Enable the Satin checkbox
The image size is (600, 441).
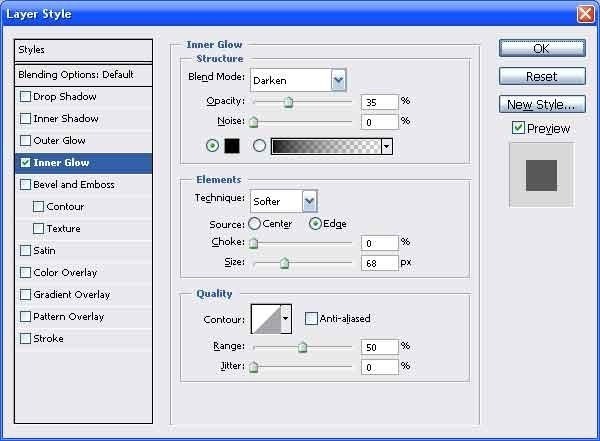(25, 251)
